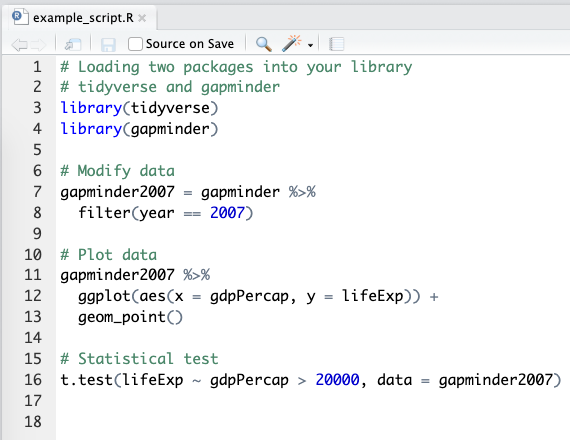Click the Source on Save label

pos(190,44)
